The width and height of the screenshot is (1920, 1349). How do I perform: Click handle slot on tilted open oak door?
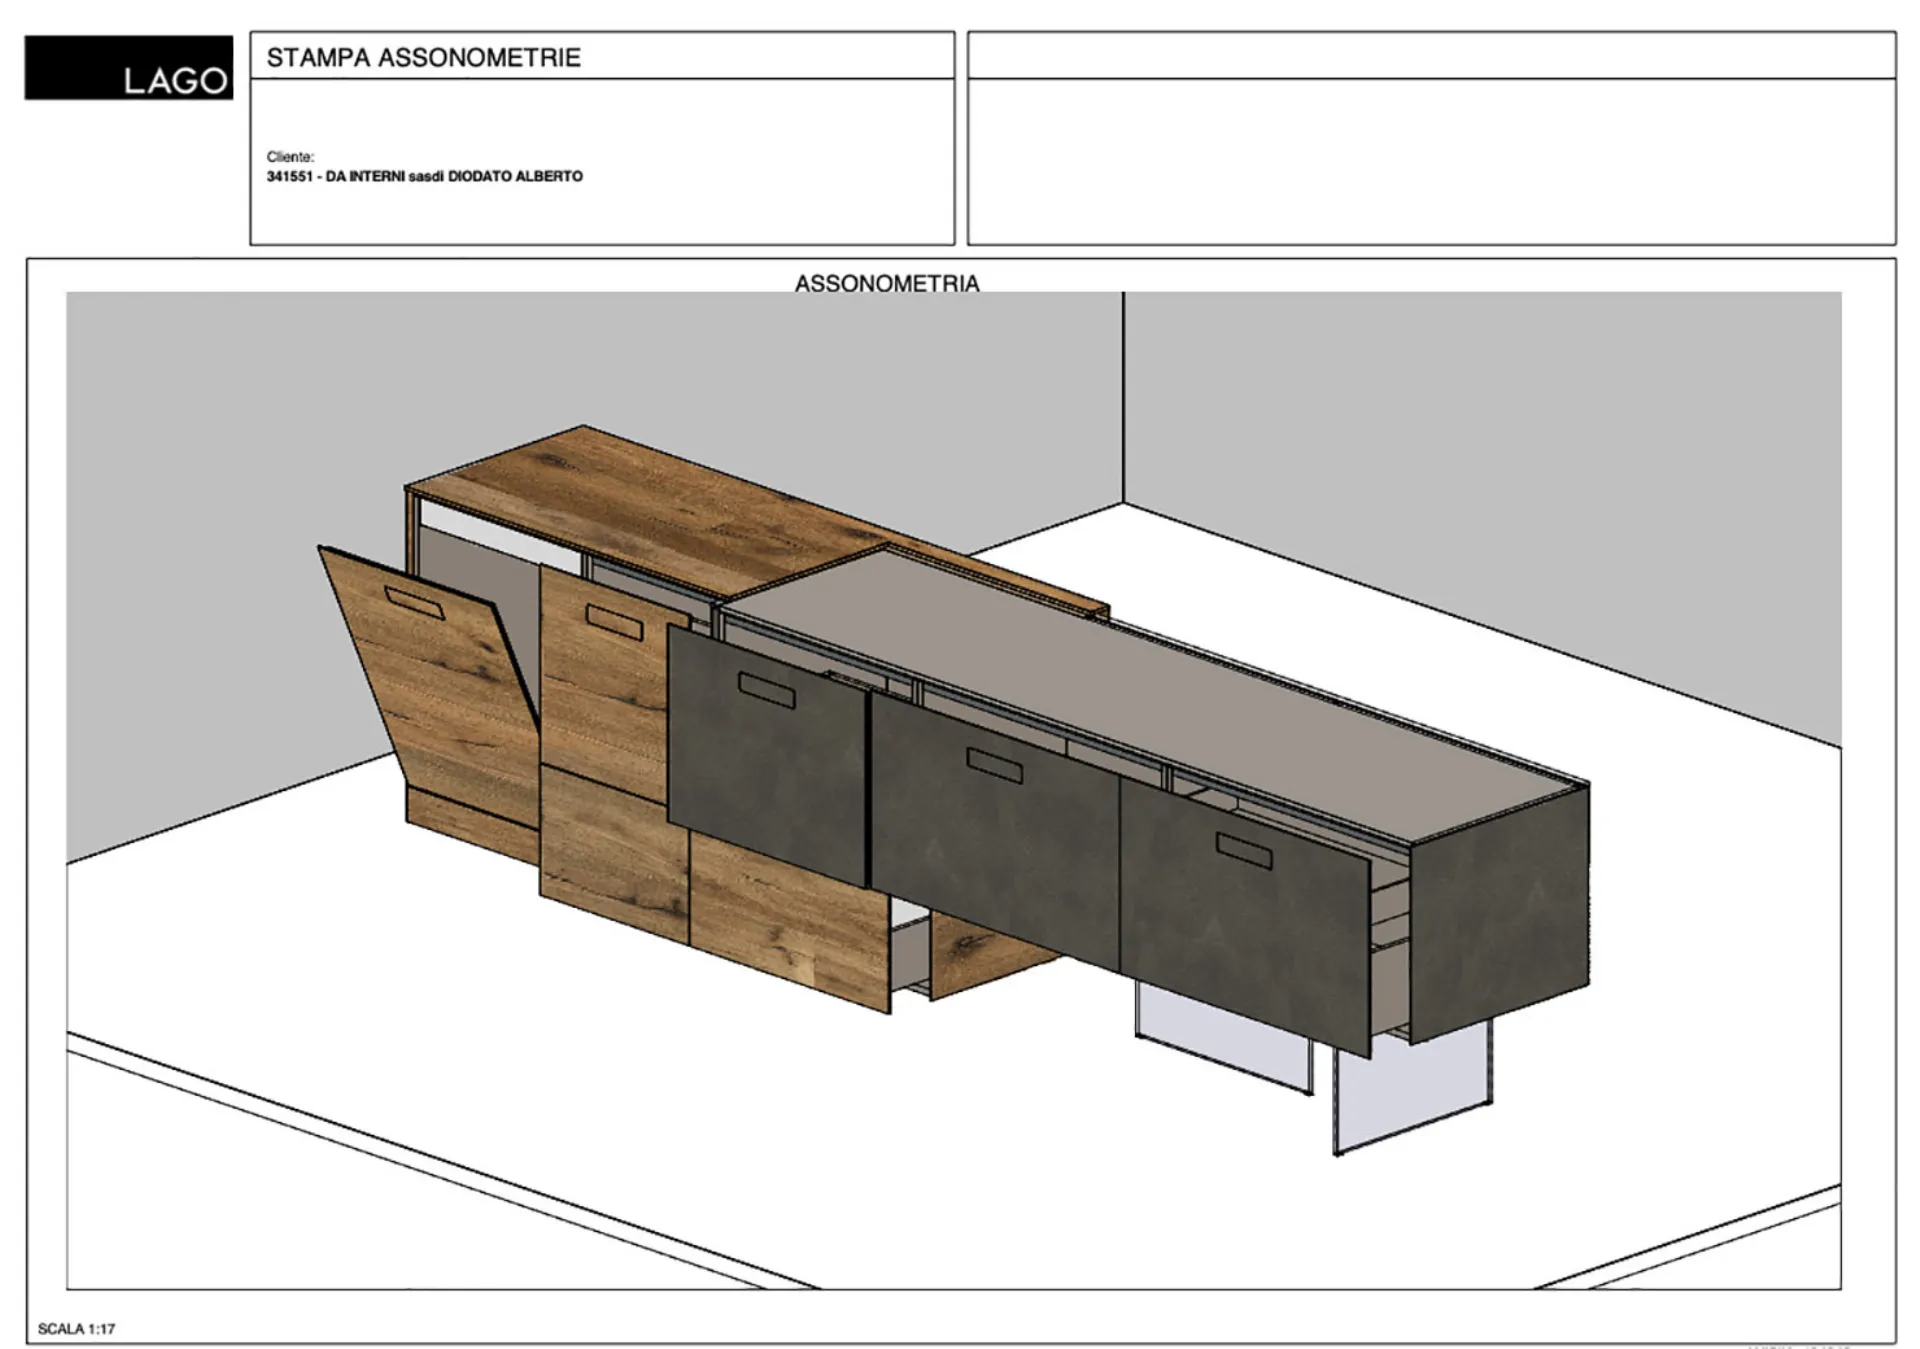[415, 603]
